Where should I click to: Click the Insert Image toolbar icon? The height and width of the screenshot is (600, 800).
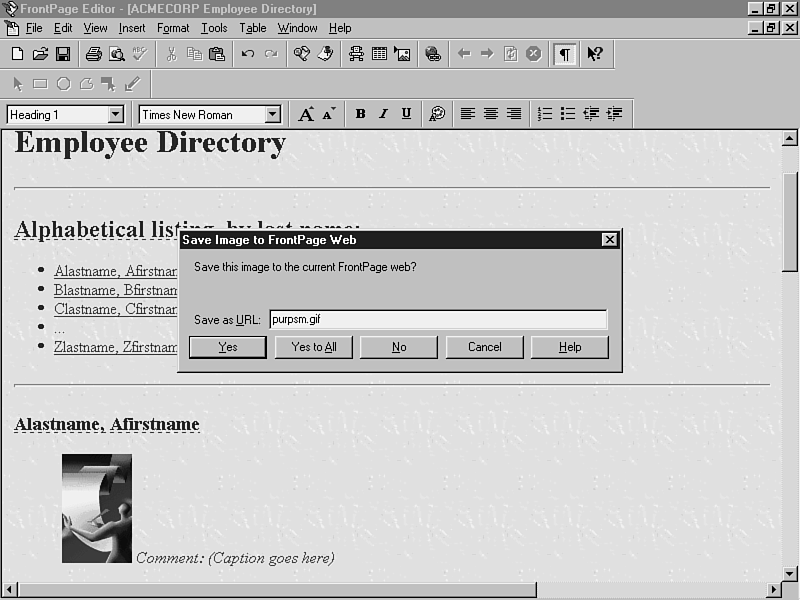click(402, 54)
